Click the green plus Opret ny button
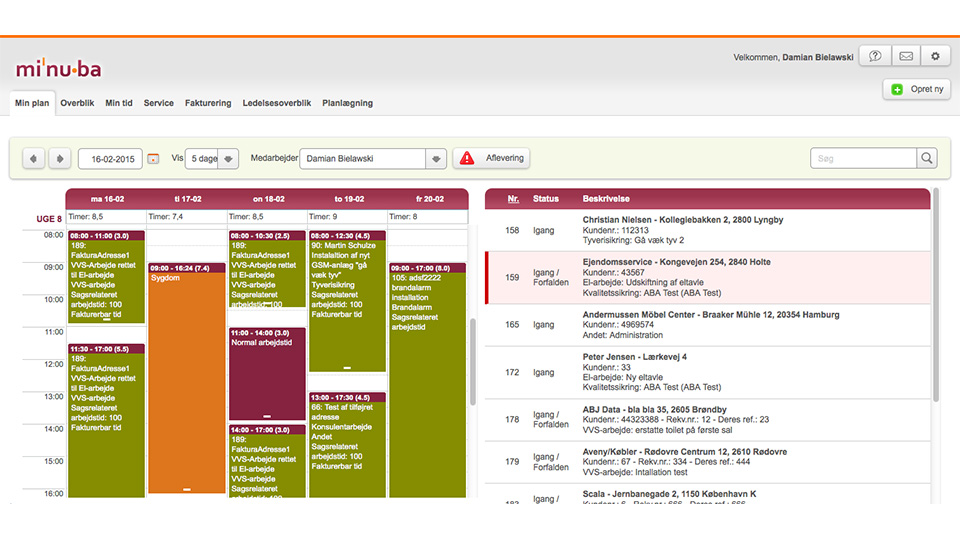Viewport: 960px width, 540px height. 917,89
